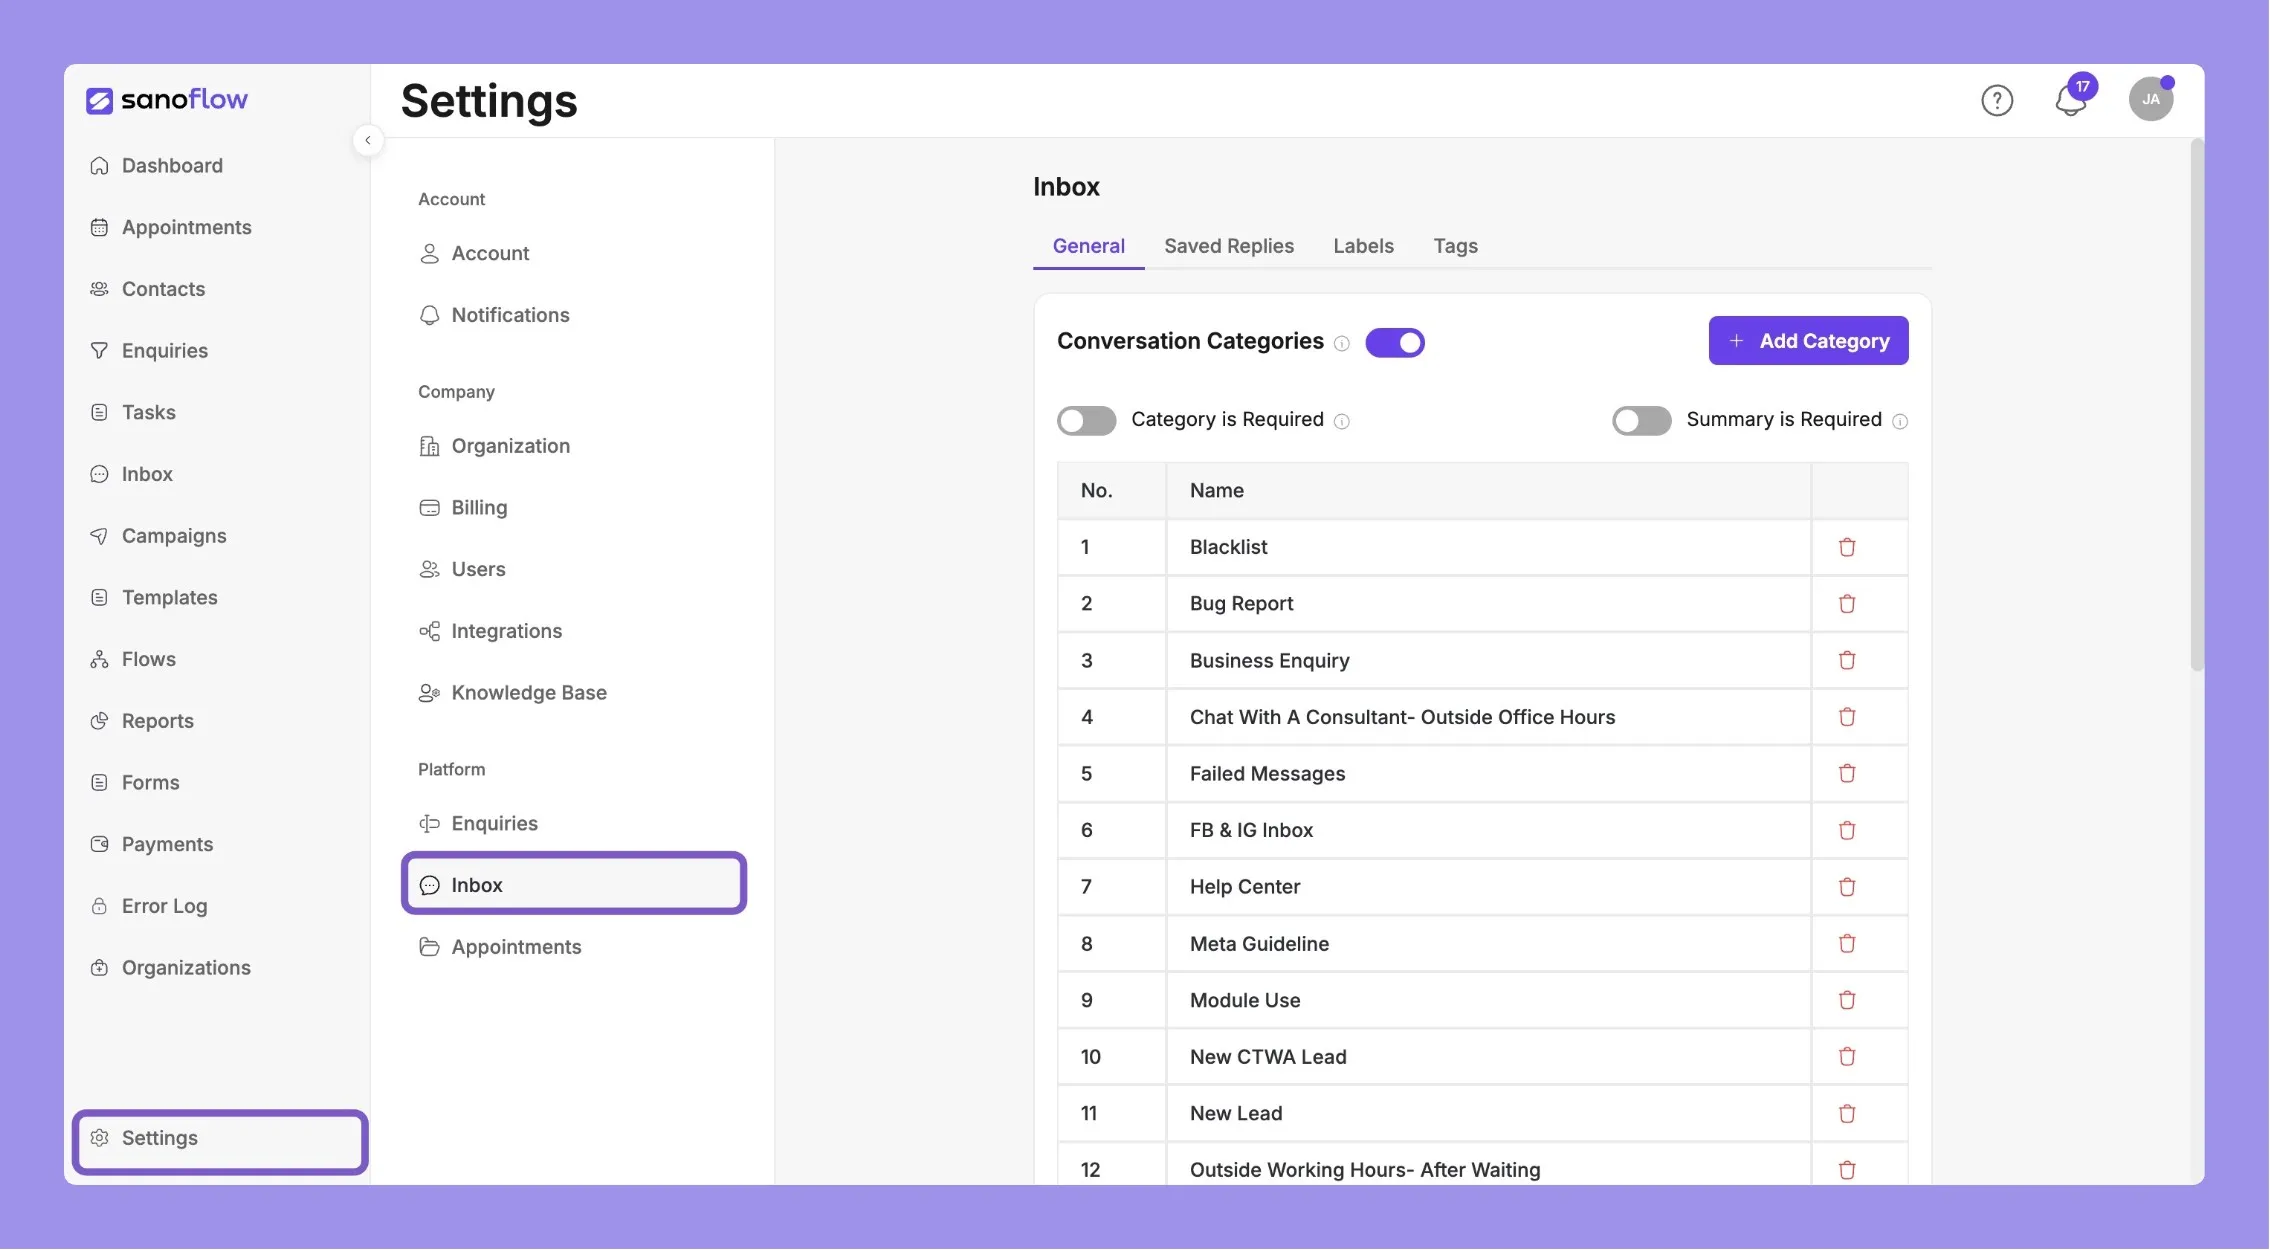2270x1250 pixels.
Task: Delete the Failed Messages category
Action: 1847,773
